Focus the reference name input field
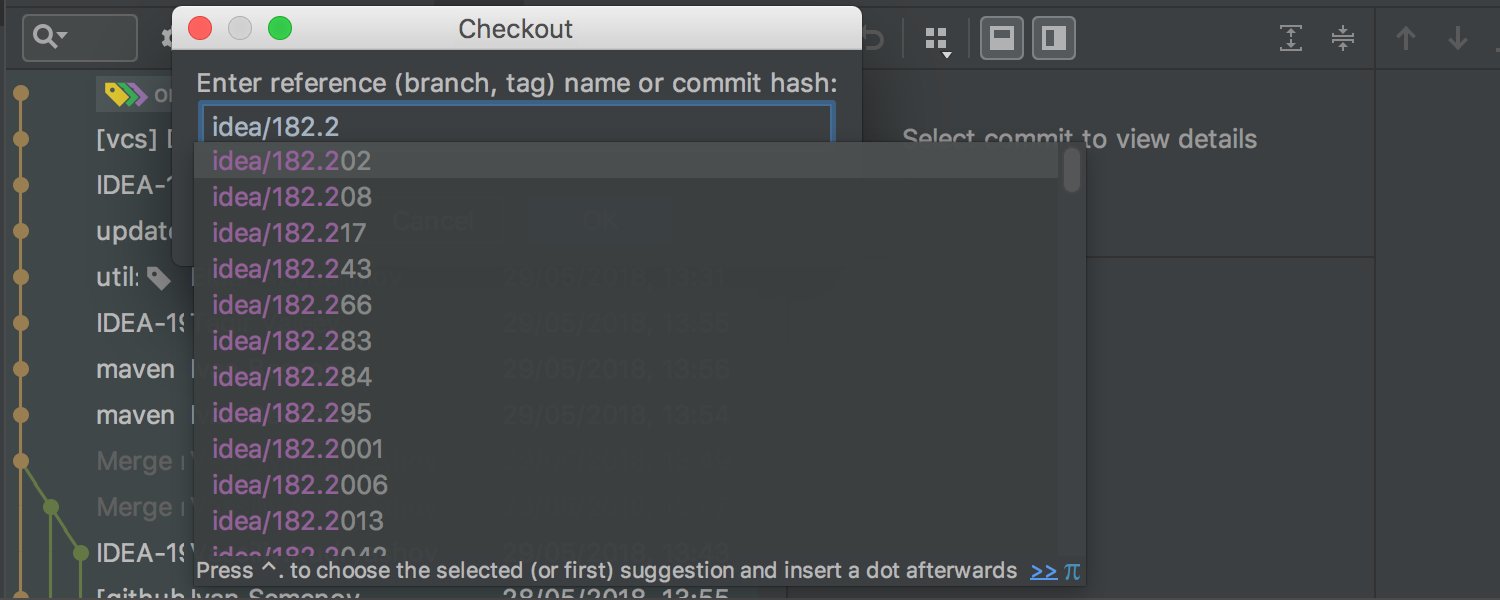 click(x=516, y=126)
